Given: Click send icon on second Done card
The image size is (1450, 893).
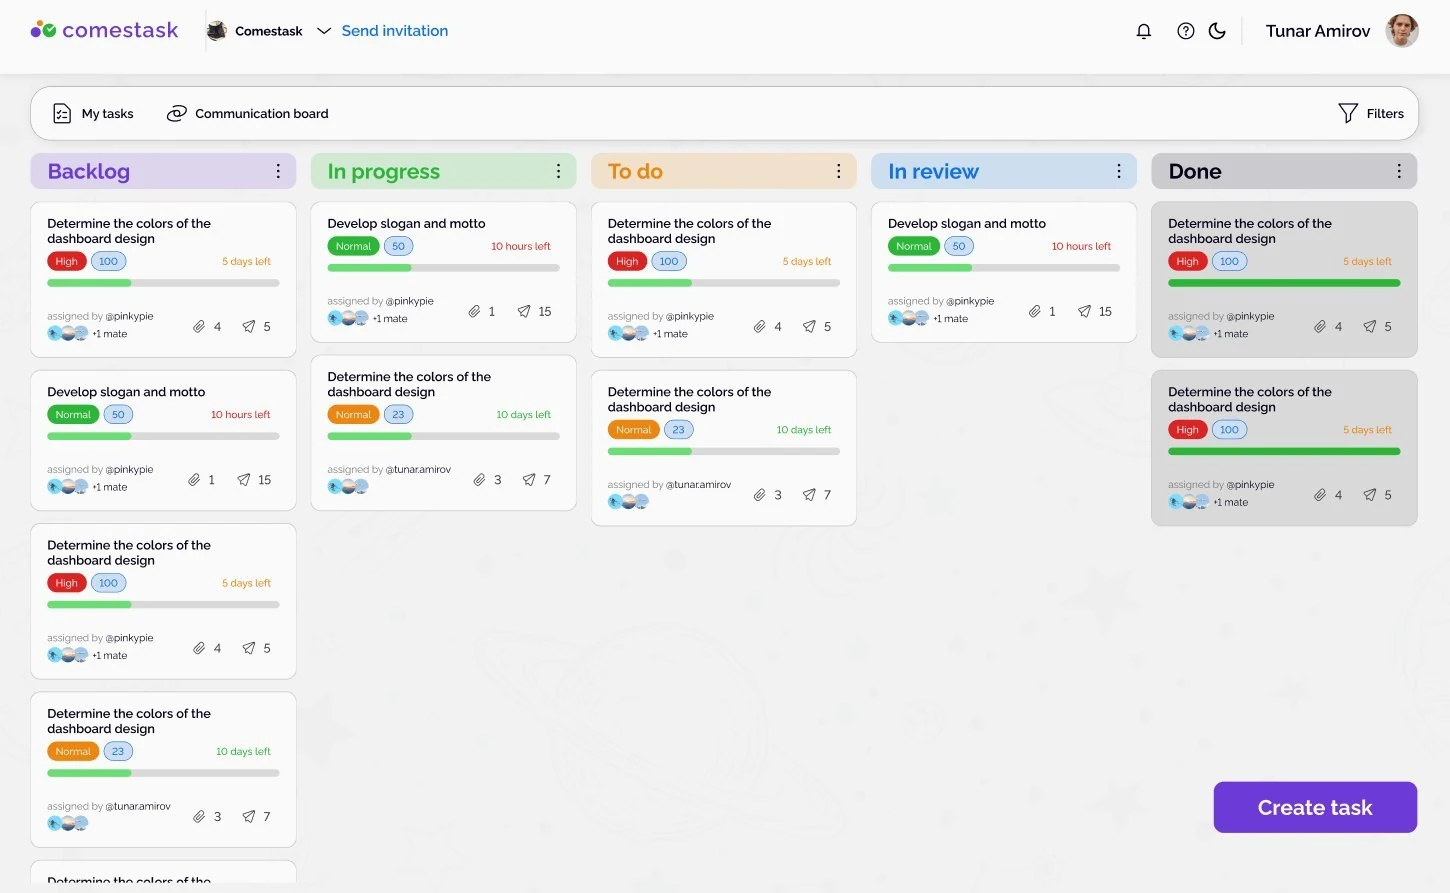Looking at the screenshot, I should tap(1370, 495).
